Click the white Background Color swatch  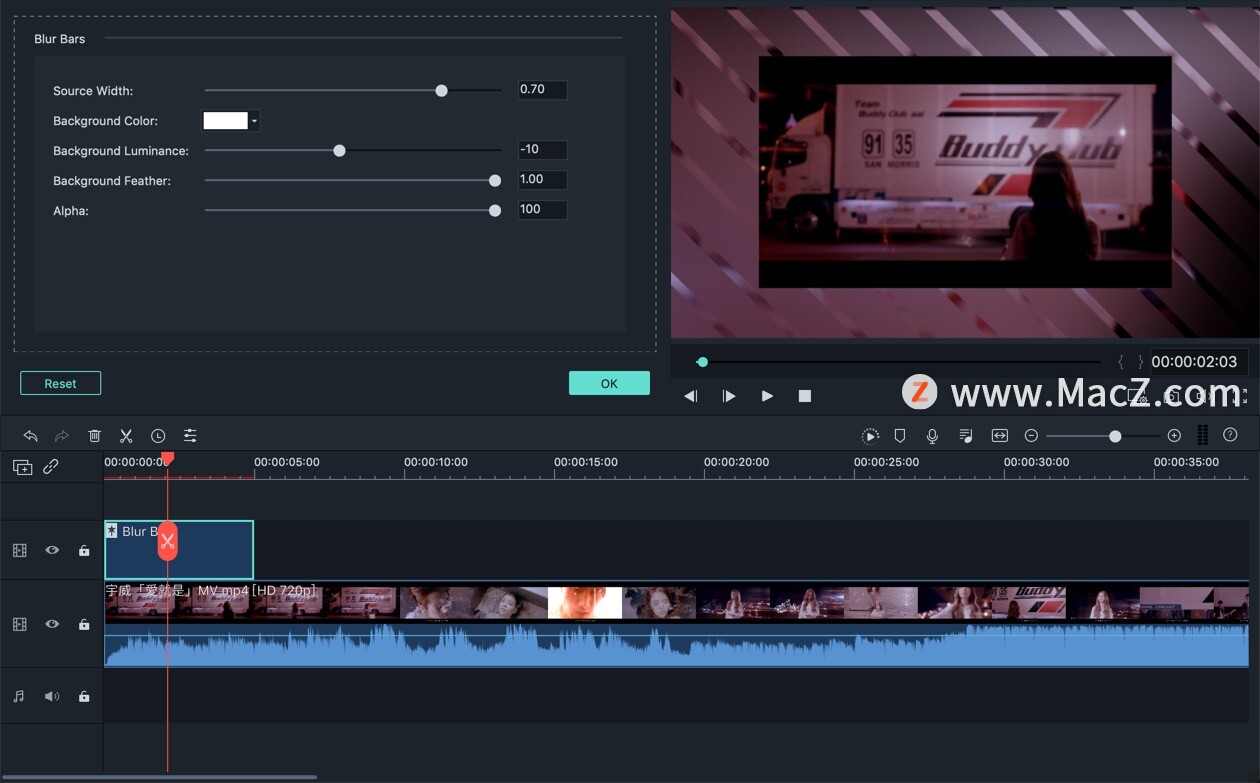(226, 121)
